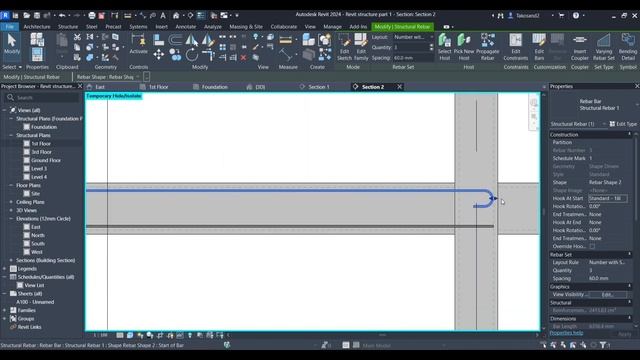The height and width of the screenshot is (360, 640).
Task: Select the Trim/Extend to Corner tool
Action: pyautogui.click(x=208, y=54)
